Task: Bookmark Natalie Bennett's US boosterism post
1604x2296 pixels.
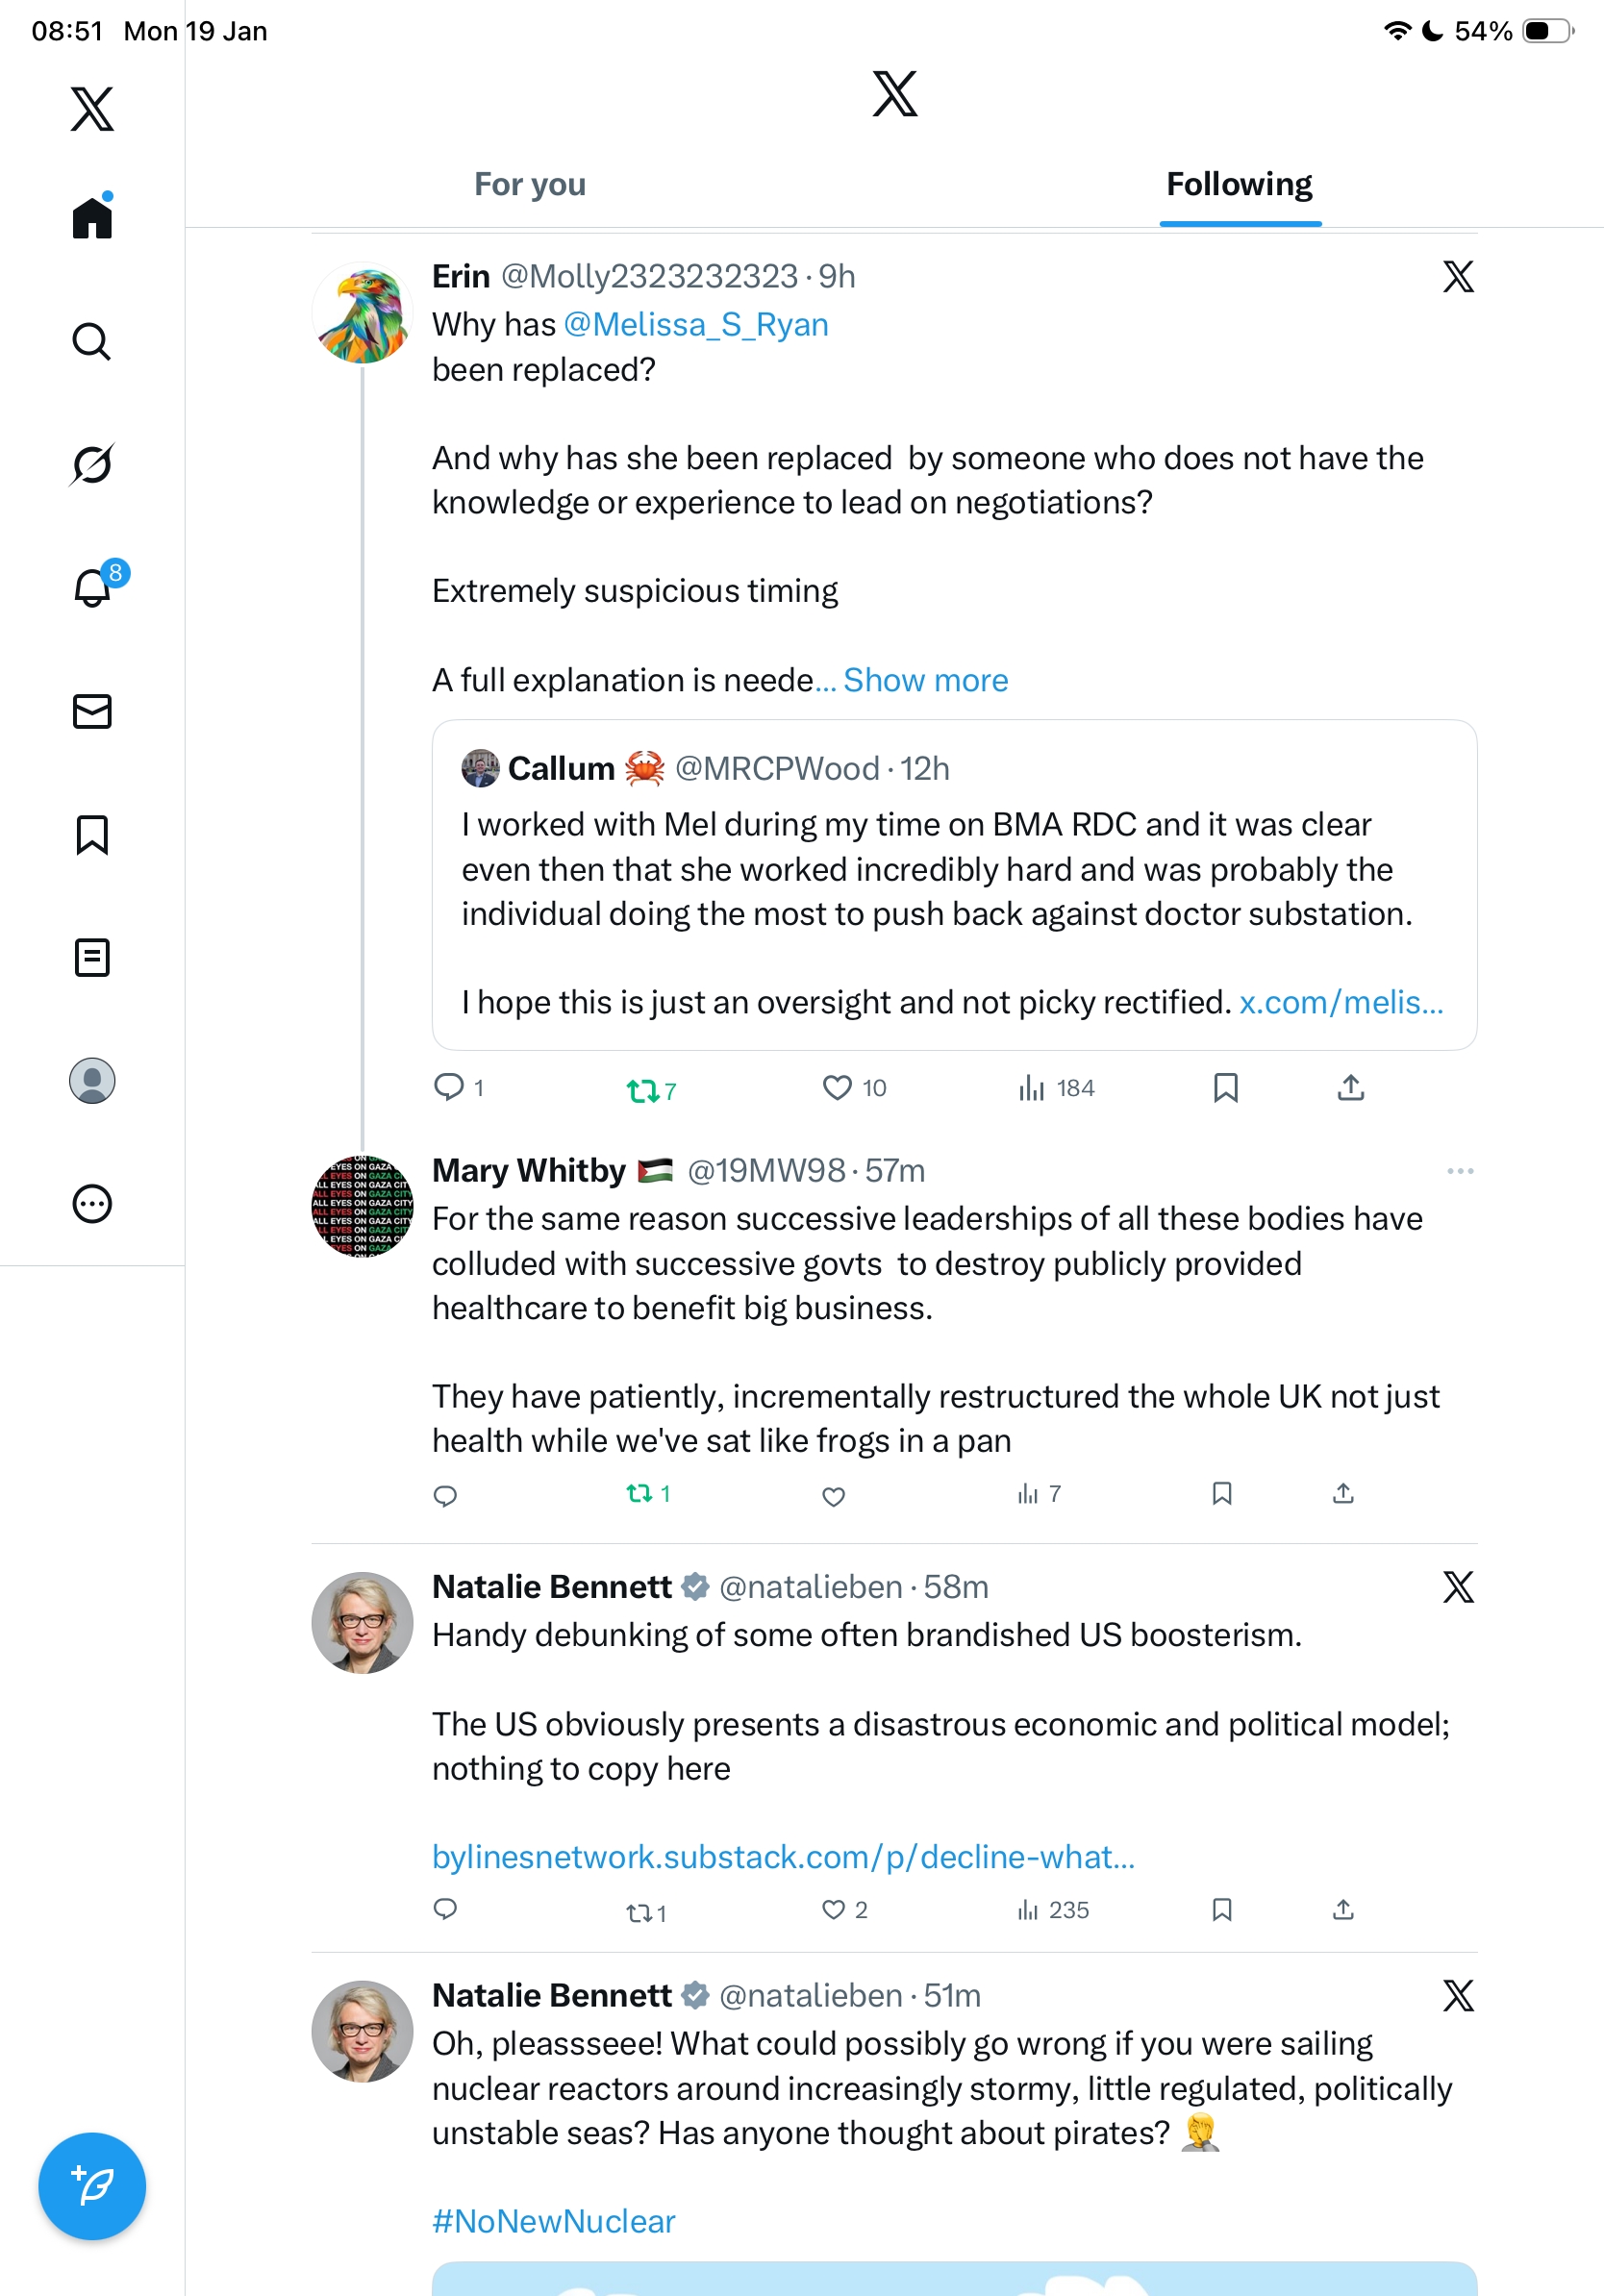Action: (x=1221, y=1910)
